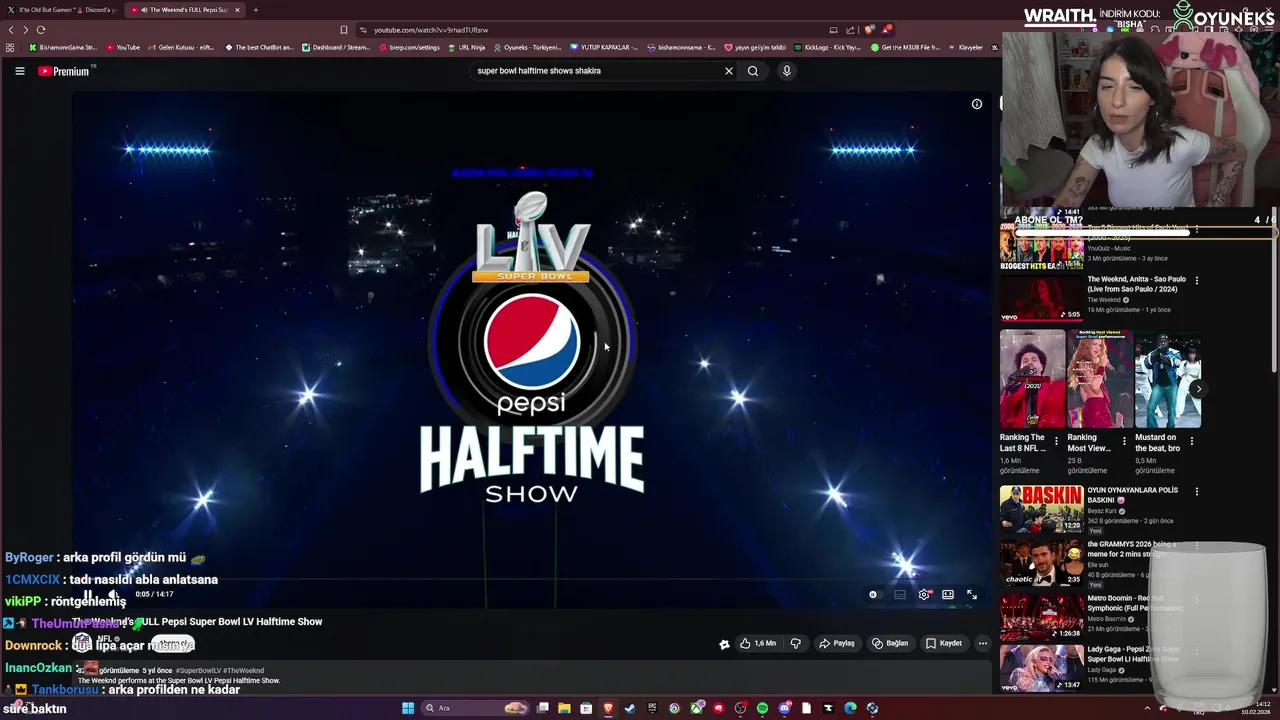
Task: Click the sparkle icon left of like button
Action: (x=724, y=644)
